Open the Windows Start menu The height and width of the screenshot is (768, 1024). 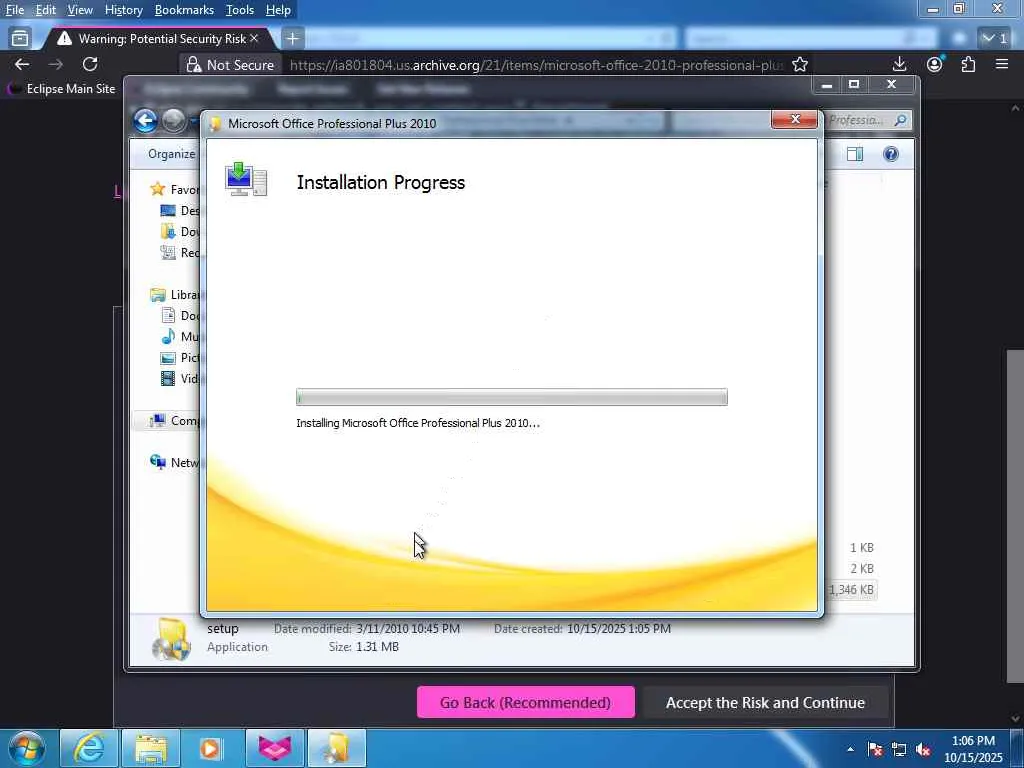pyautogui.click(x=27, y=748)
